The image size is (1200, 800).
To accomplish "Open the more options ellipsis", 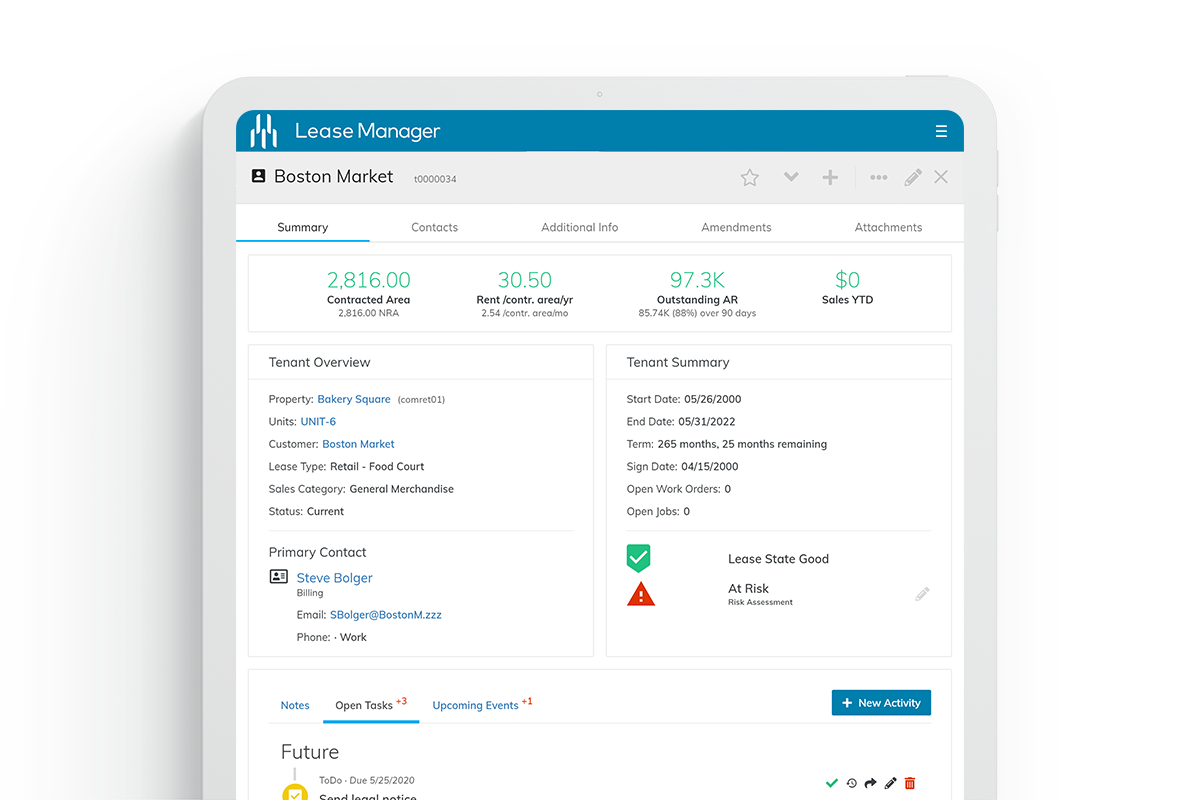I will pyautogui.click(x=879, y=177).
